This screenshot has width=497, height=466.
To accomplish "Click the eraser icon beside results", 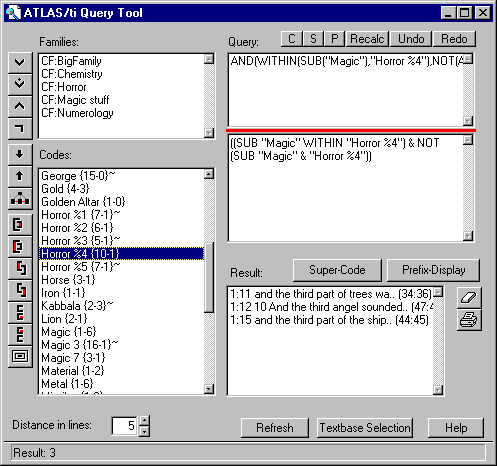I will pyautogui.click(x=469, y=298).
